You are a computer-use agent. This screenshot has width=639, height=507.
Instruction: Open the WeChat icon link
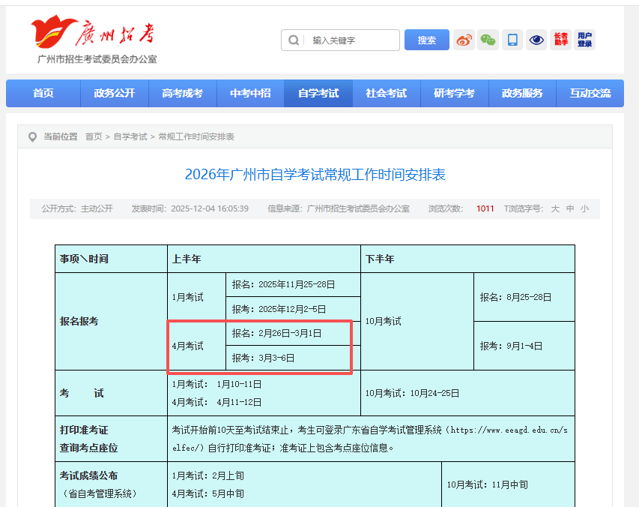(488, 40)
